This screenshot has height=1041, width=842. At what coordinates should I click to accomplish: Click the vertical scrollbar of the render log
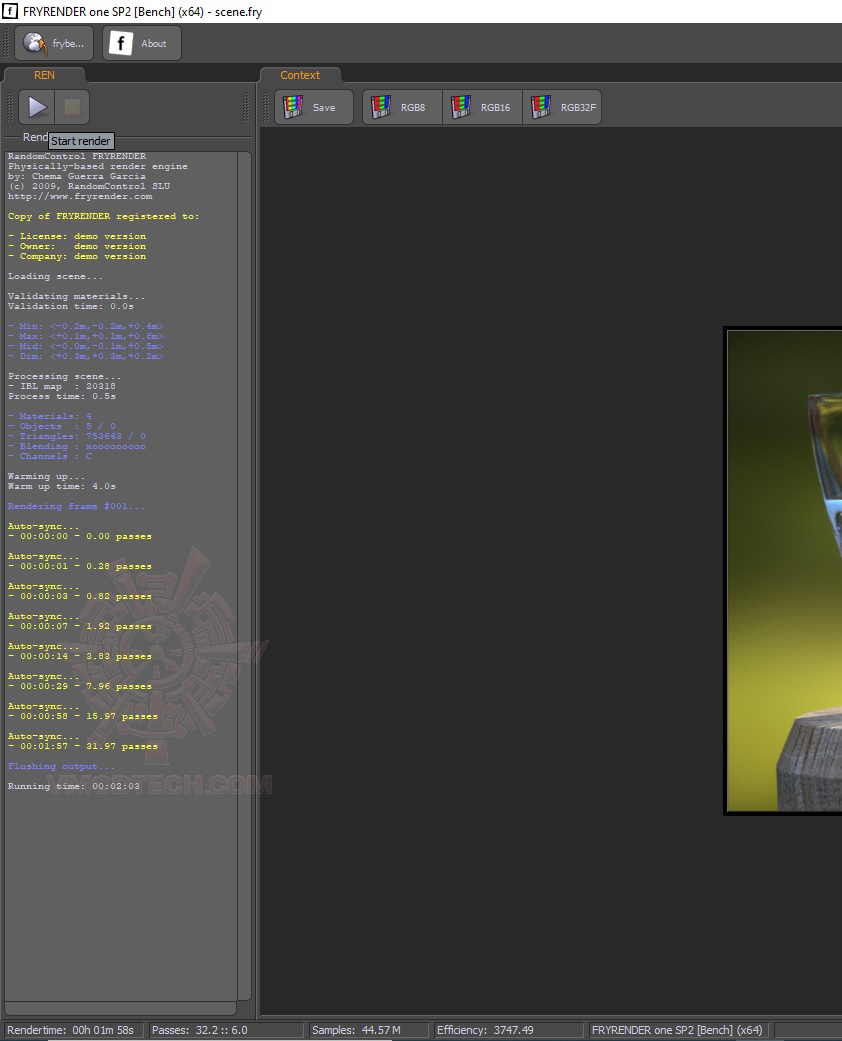[x=244, y=576]
